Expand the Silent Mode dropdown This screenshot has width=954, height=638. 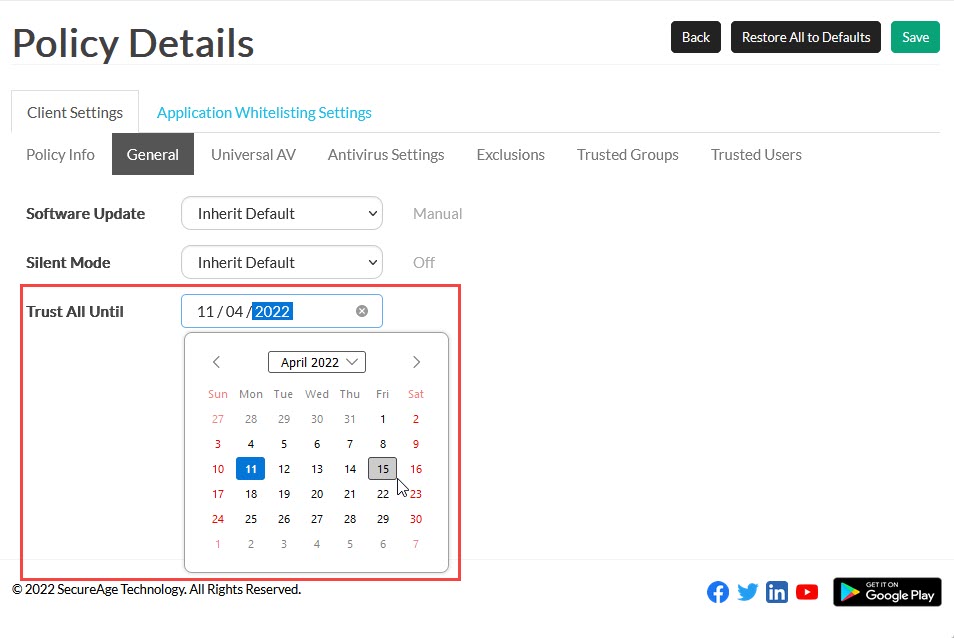click(x=282, y=262)
